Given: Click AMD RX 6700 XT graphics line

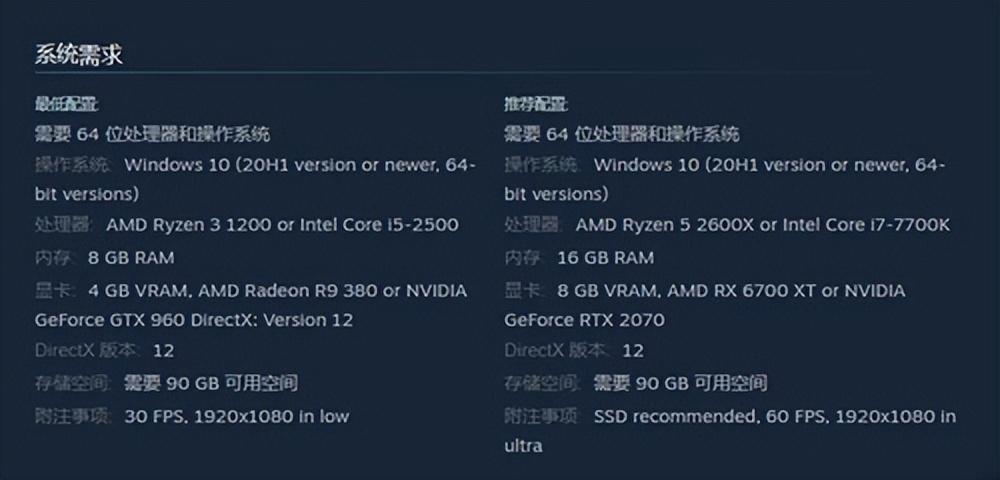Looking at the screenshot, I should (705, 291).
